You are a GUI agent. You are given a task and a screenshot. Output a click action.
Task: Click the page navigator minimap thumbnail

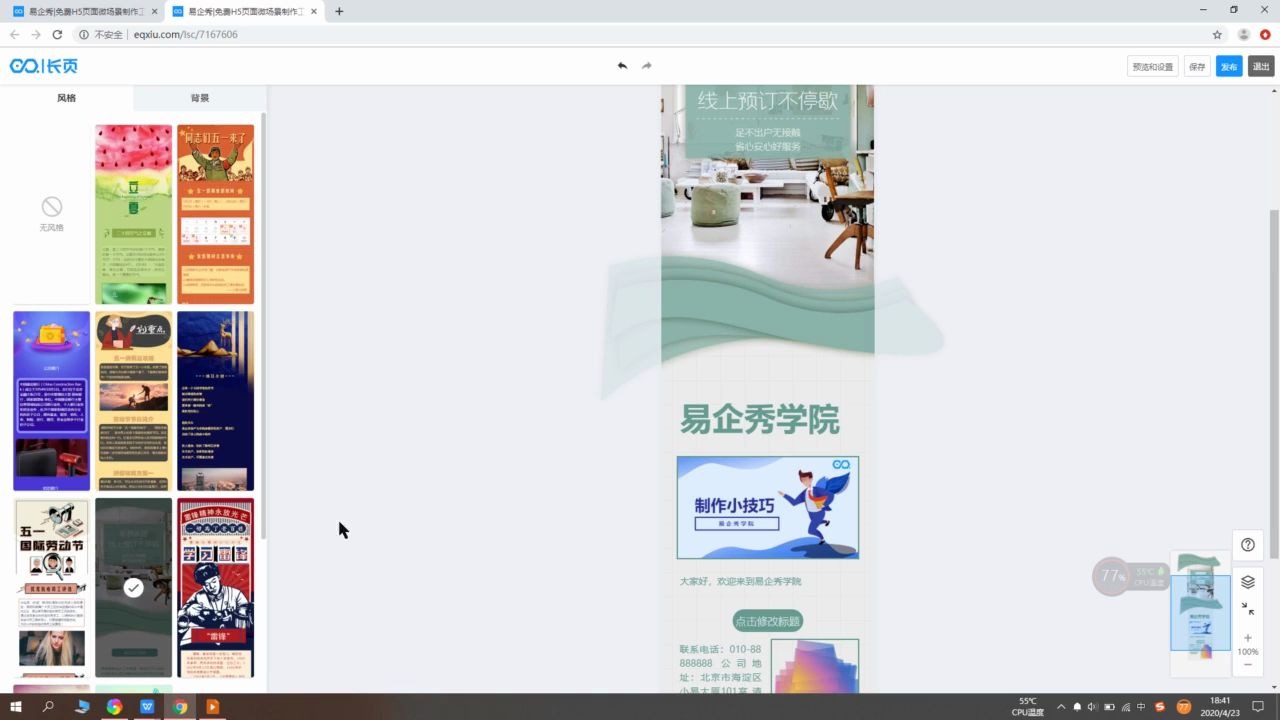1200,612
